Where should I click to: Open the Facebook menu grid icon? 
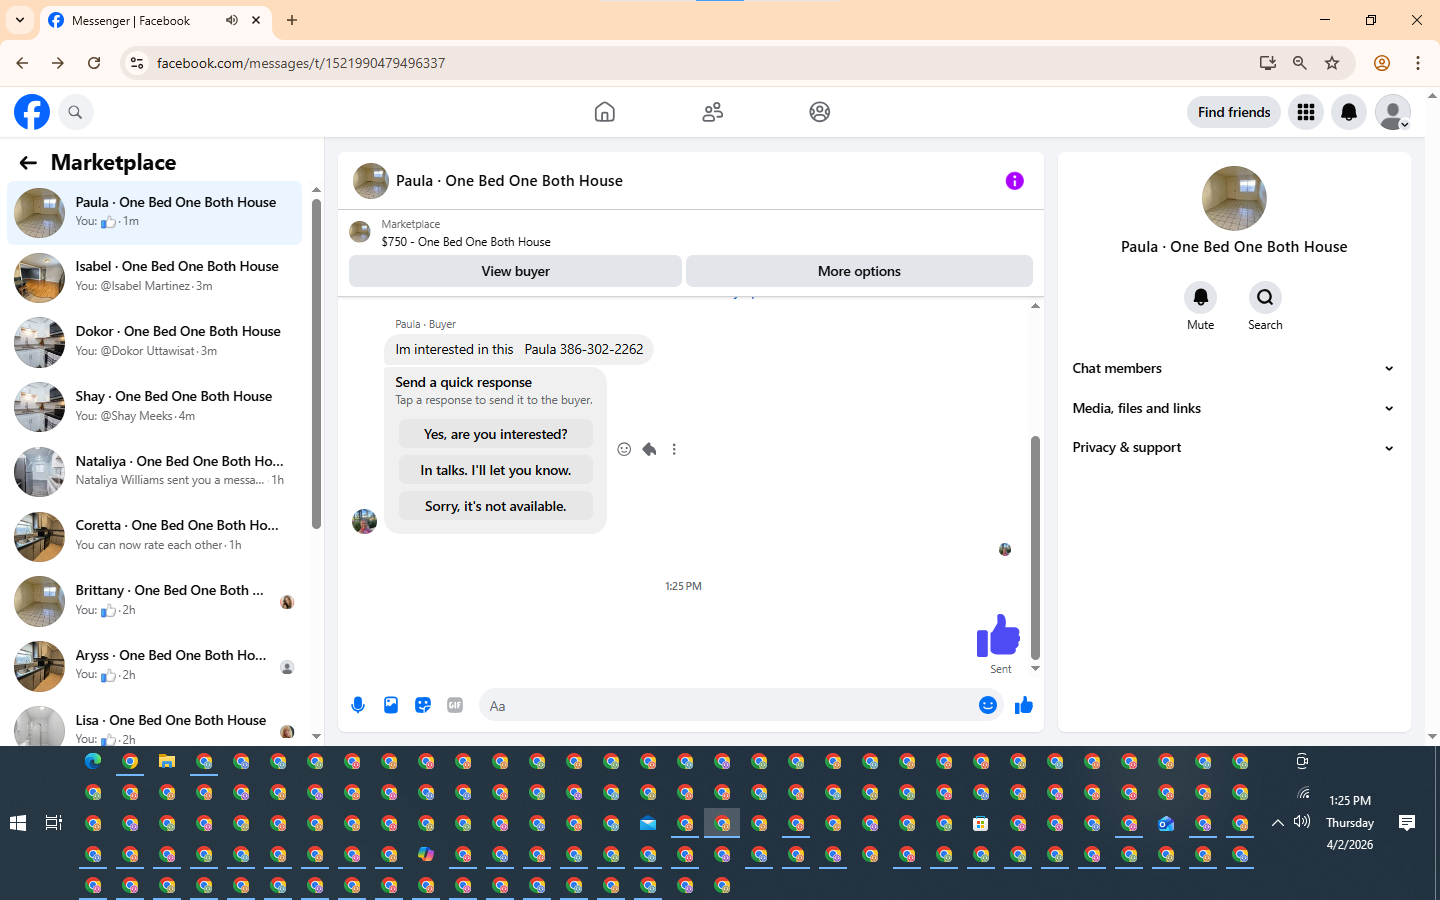pyautogui.click(x=1306, y=112)
